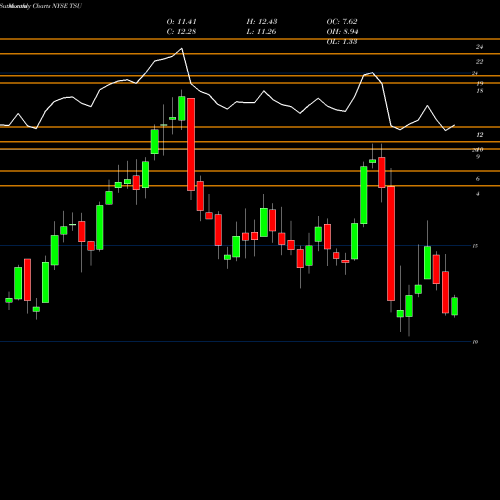This screenshot has height=500, width=500.
Task: Click the peak point of the white indicator line
Action: (182, 49)
